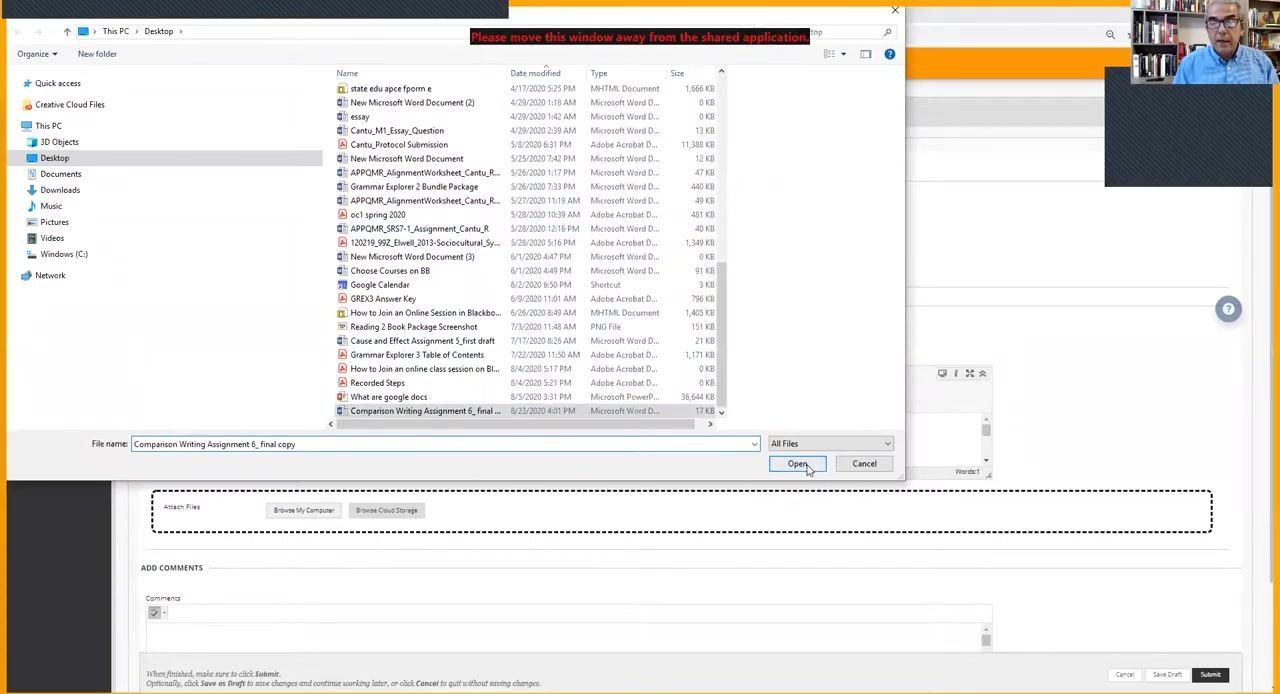The image size is (1280, 694).
Task: Click the shortcut icon beside Google Calendar
Action: point(343,285)
